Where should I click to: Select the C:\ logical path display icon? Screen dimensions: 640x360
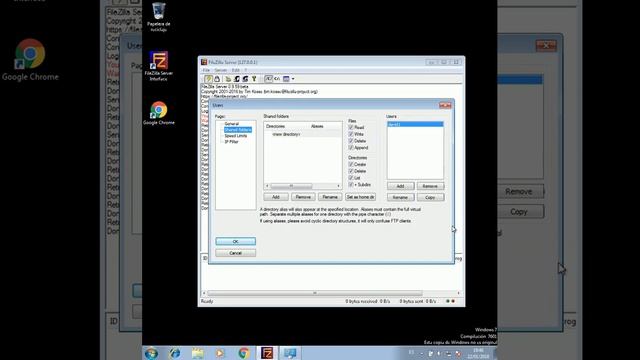pyautogui.click(x=277, y=79)
